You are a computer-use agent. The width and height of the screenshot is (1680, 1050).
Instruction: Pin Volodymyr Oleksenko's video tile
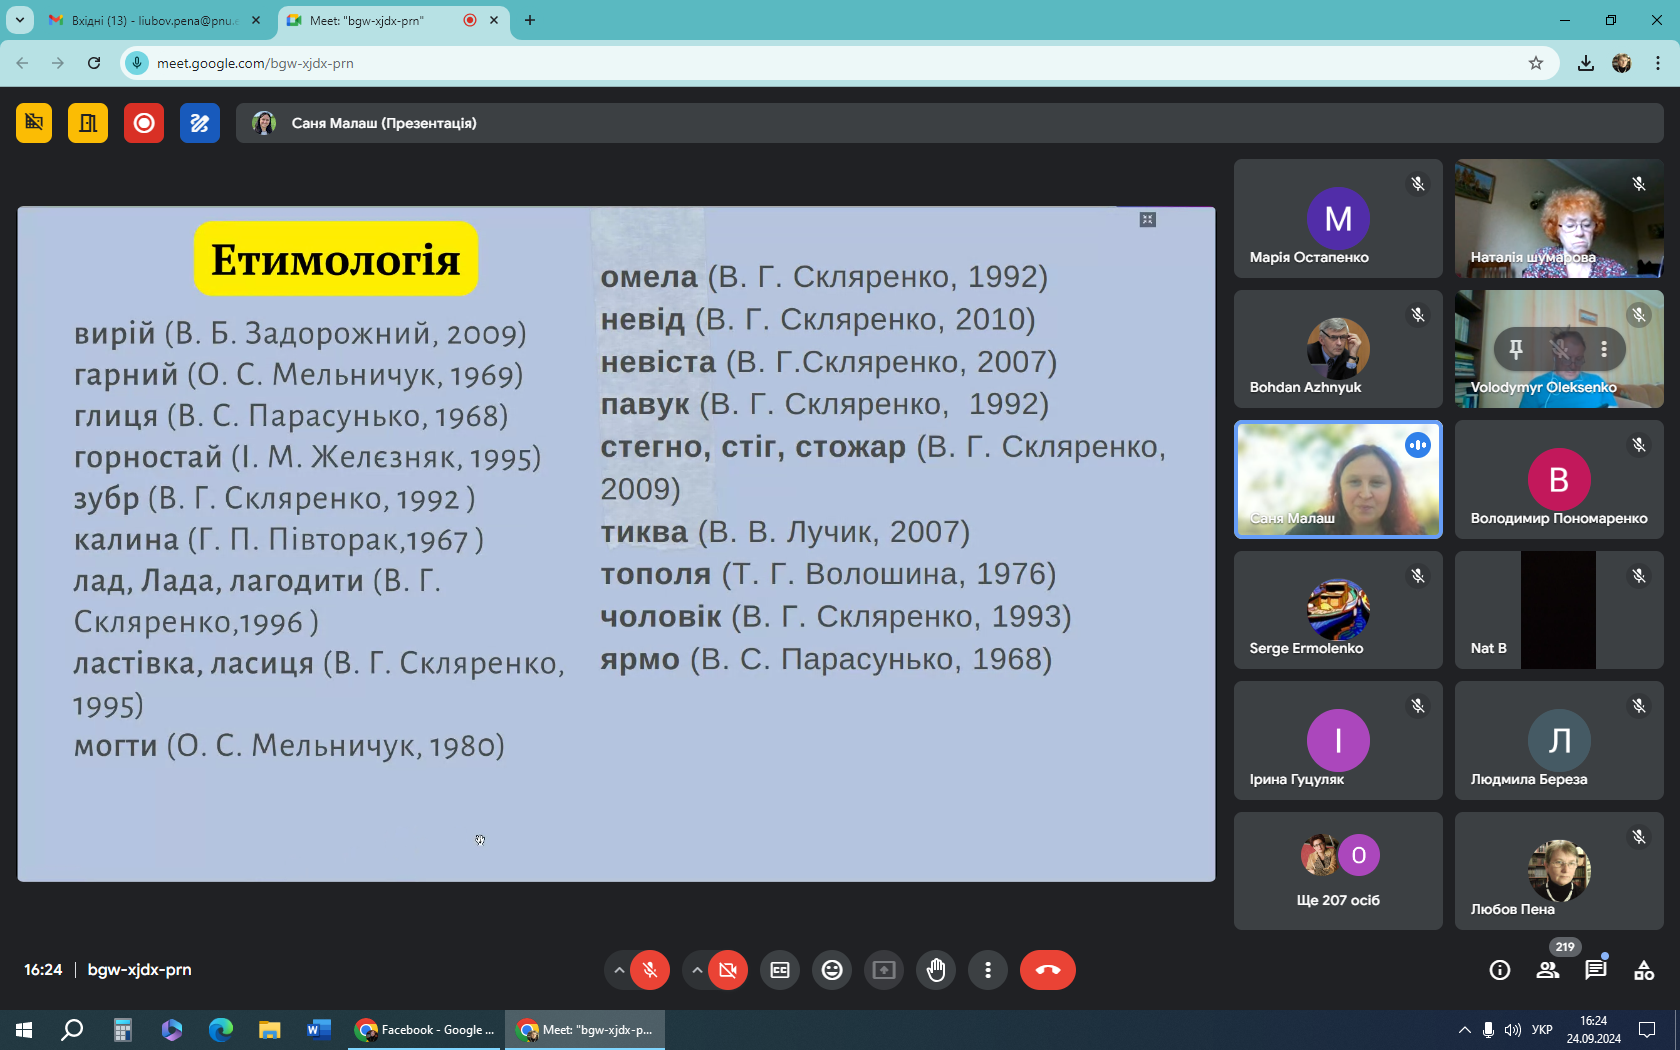[x=1516, y=349]
